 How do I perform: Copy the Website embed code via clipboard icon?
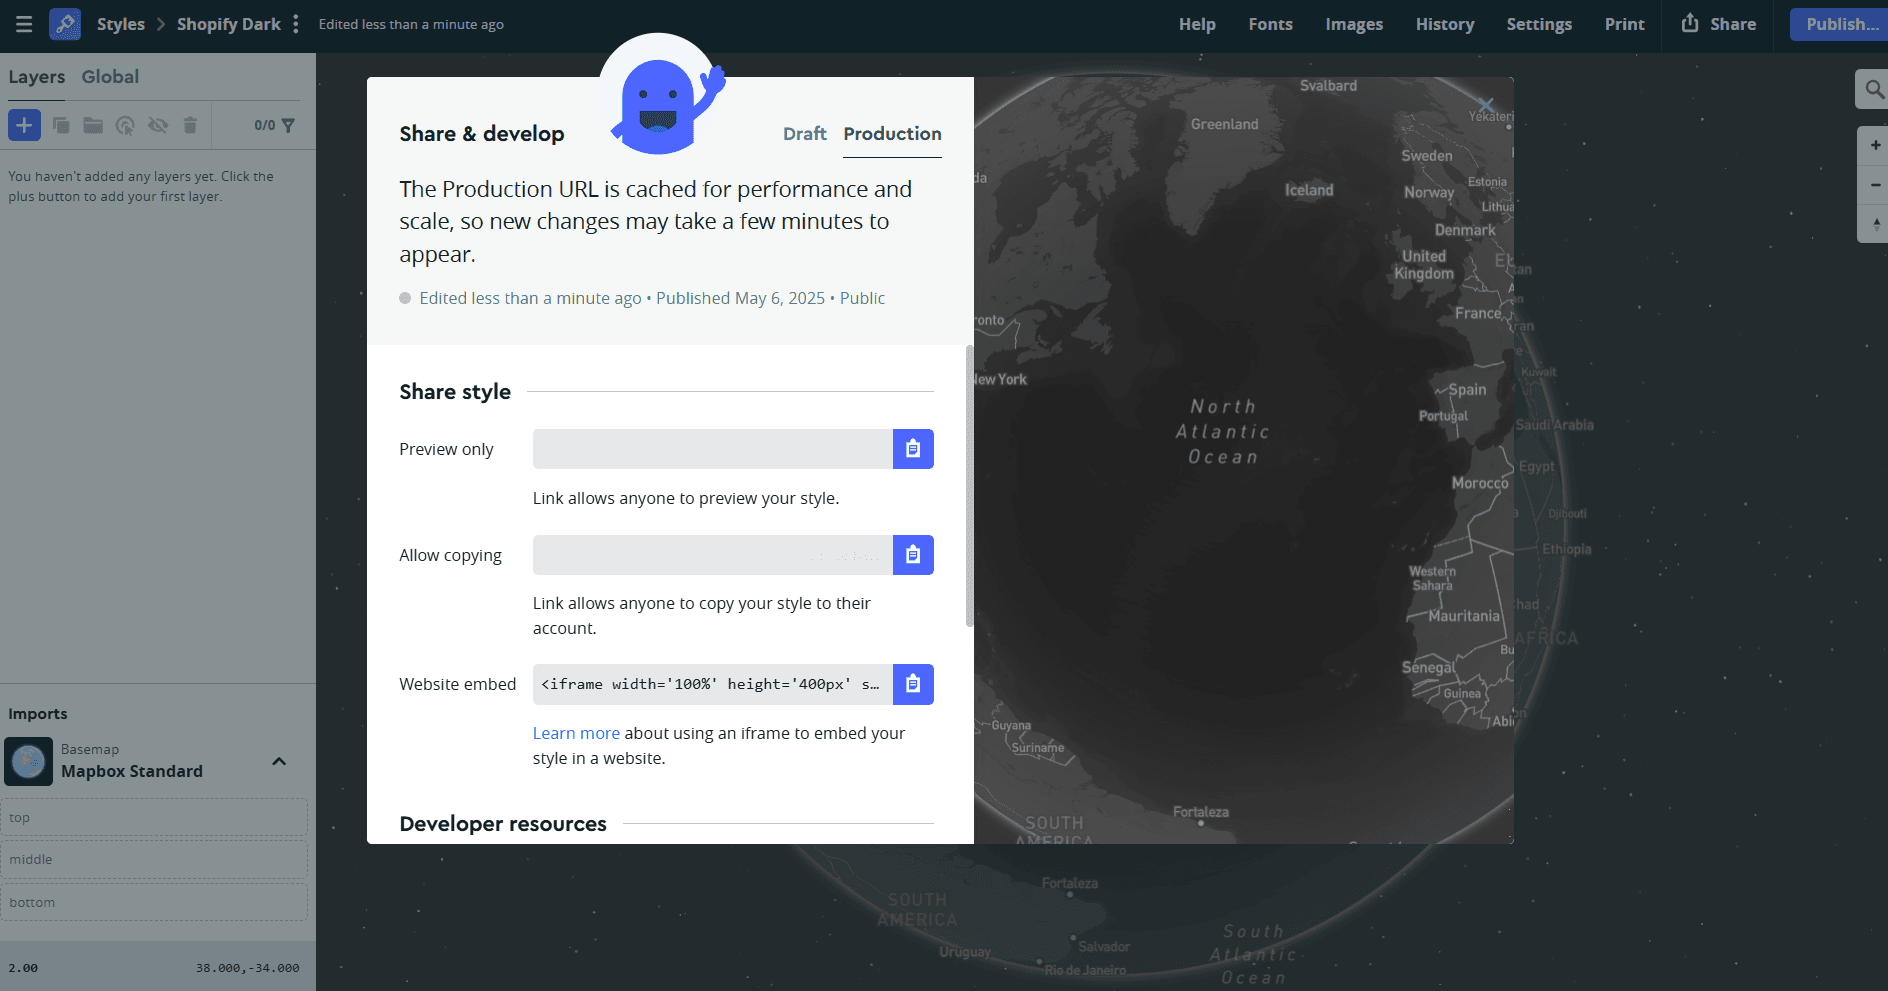(x=912, y=684)
